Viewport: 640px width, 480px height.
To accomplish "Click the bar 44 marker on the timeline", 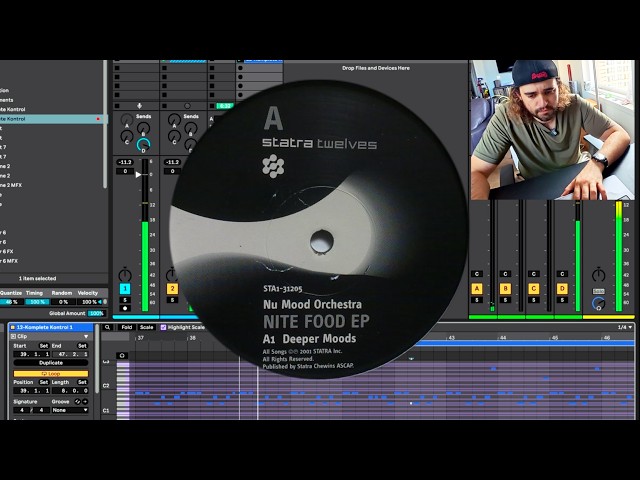I will pos(503,338).
